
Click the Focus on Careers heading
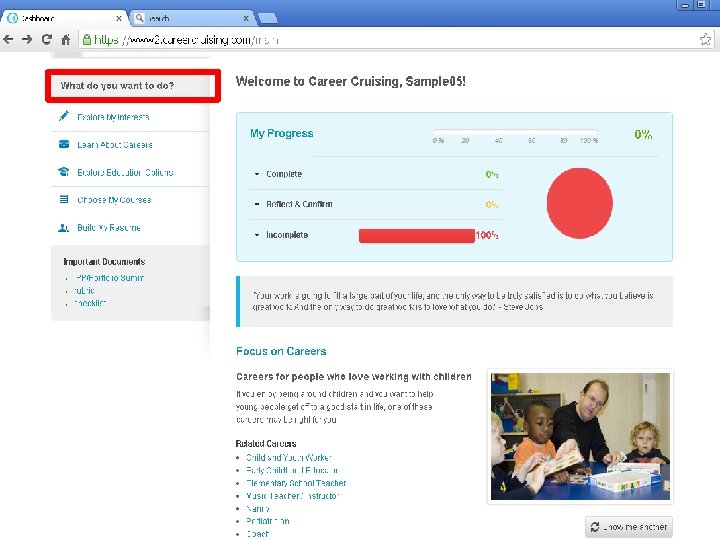point(281,351)
